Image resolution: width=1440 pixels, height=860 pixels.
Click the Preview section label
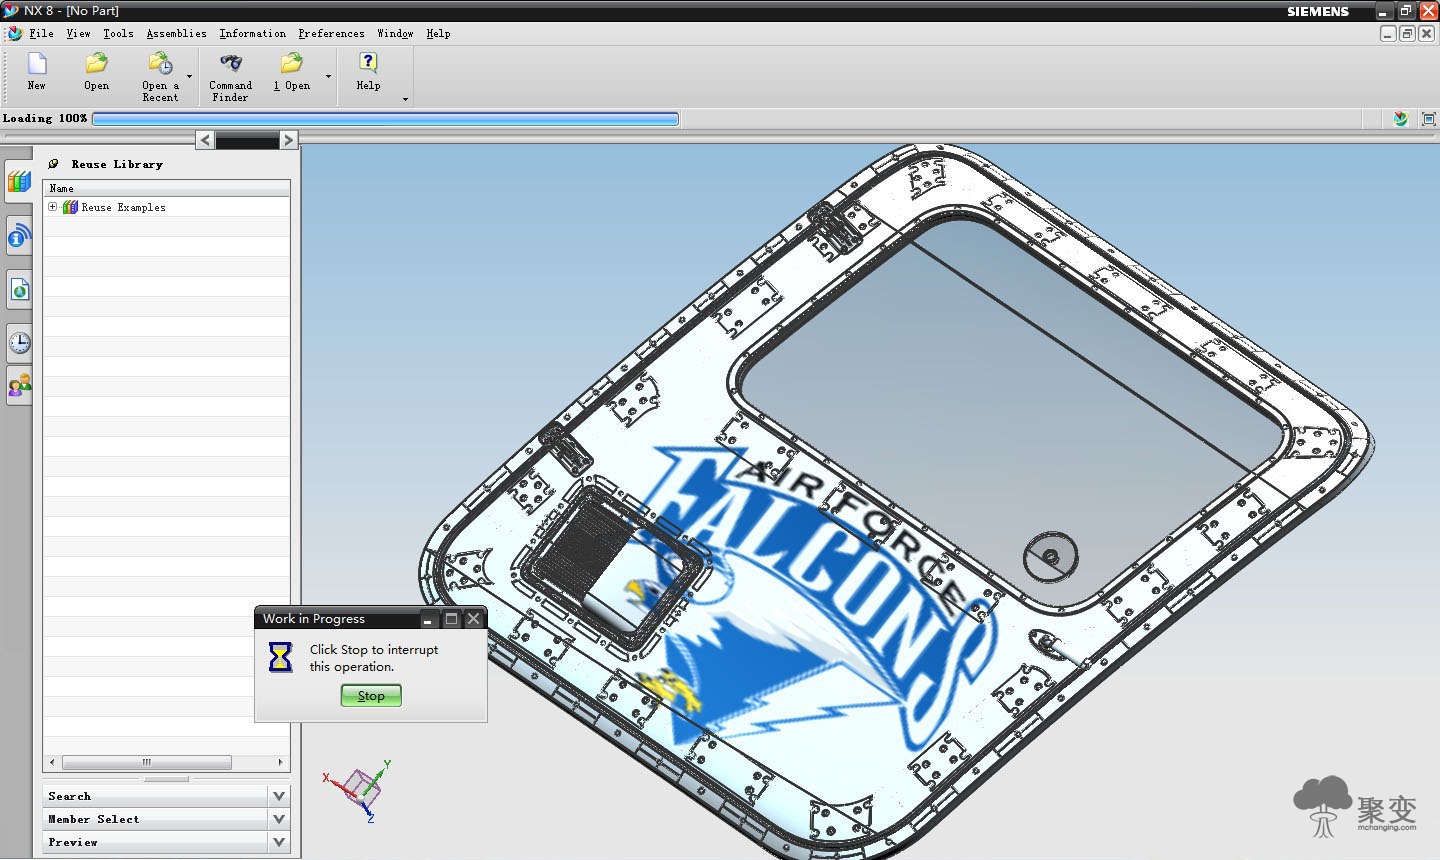(x=73, y=842)
